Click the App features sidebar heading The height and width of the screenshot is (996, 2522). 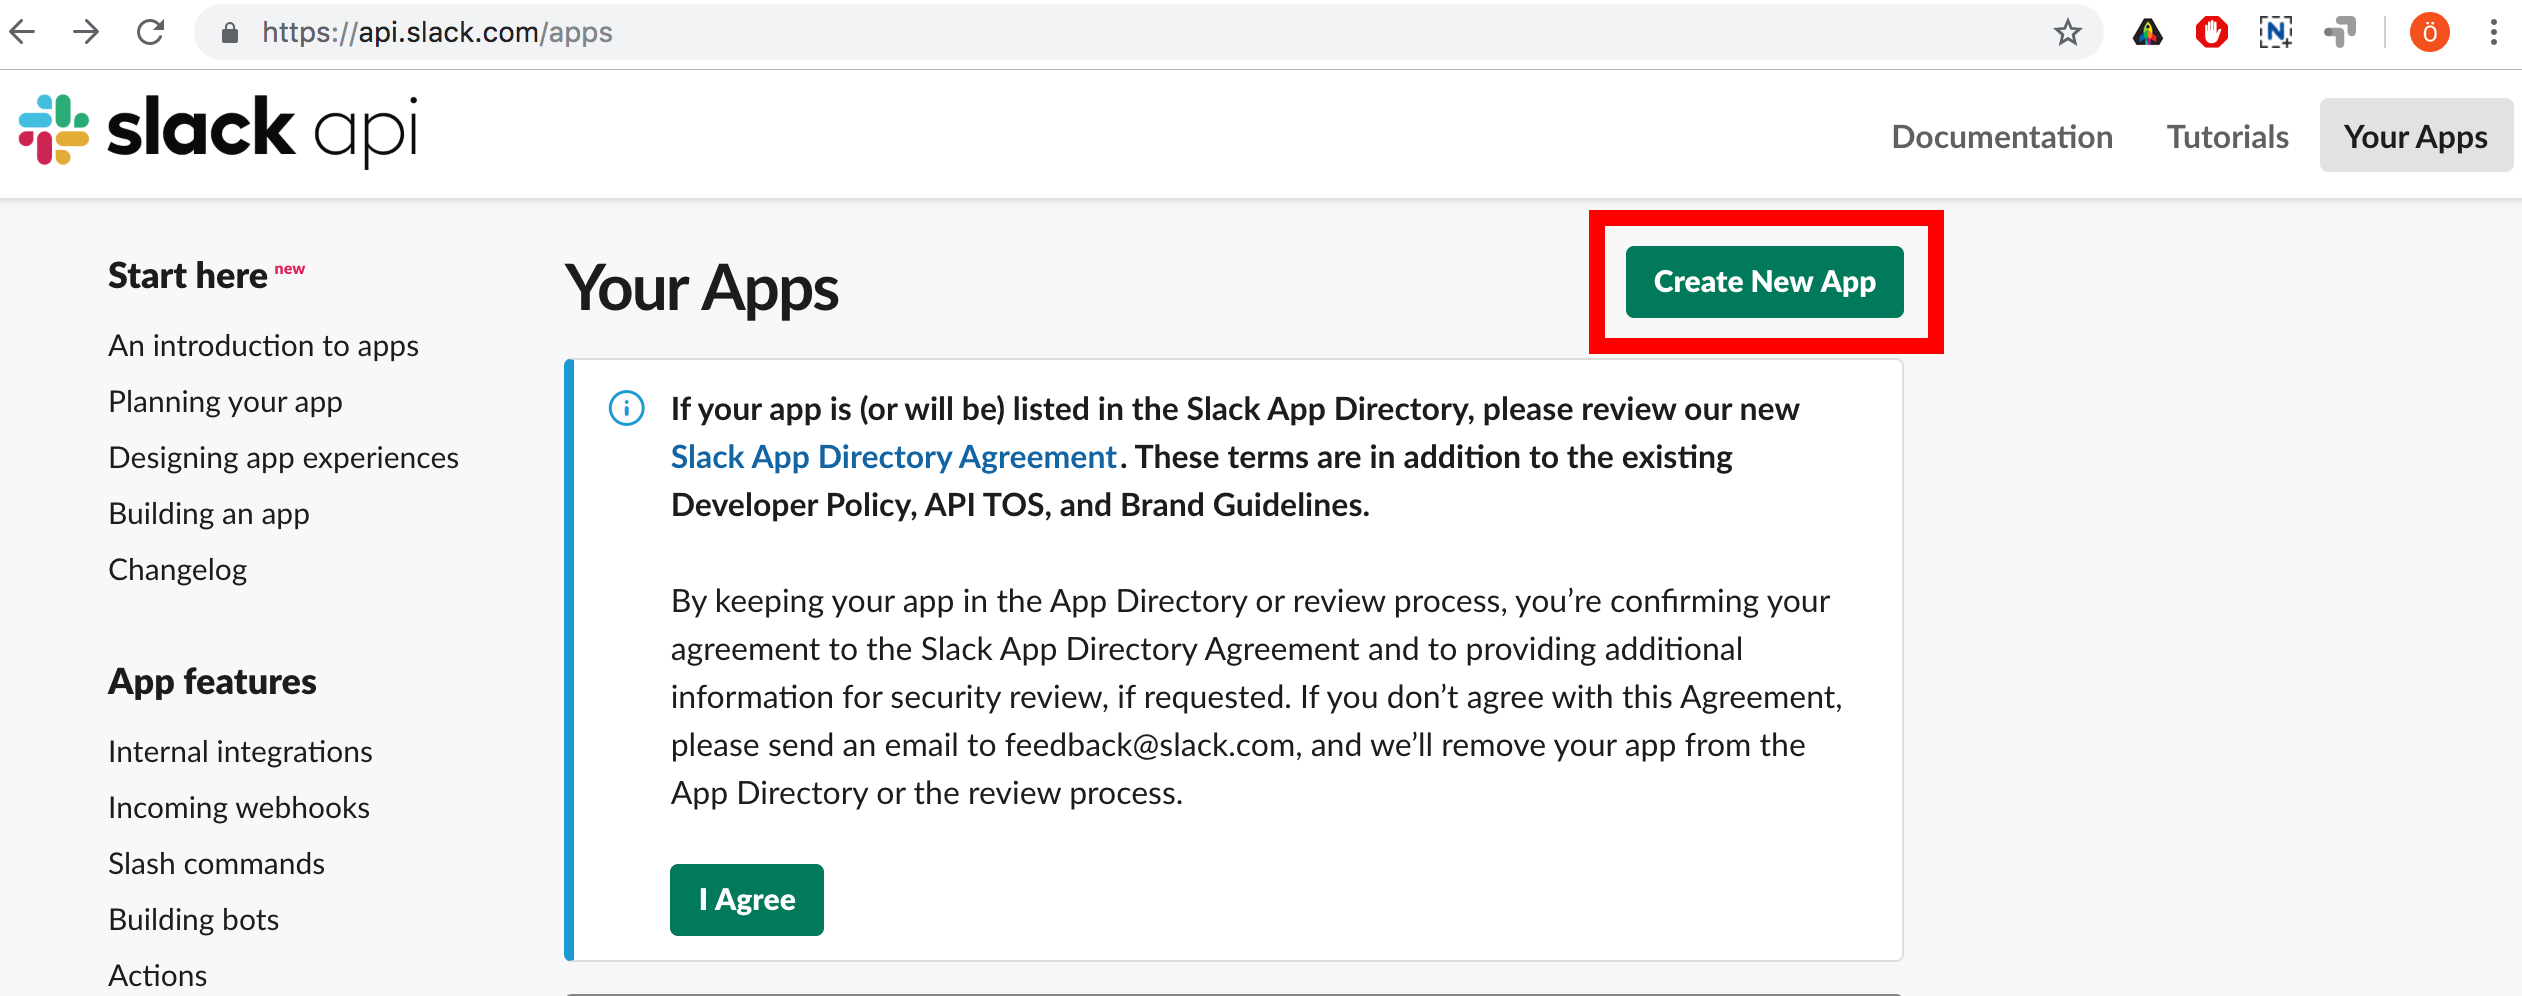coord(212,682)
